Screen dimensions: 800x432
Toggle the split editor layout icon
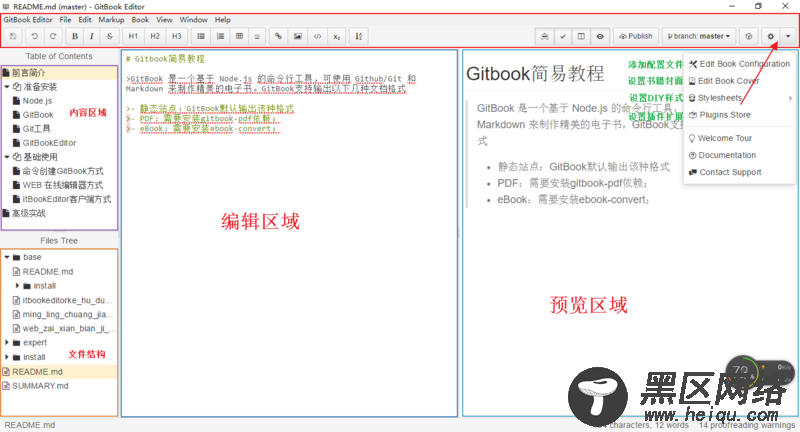(x=581, y=36)
